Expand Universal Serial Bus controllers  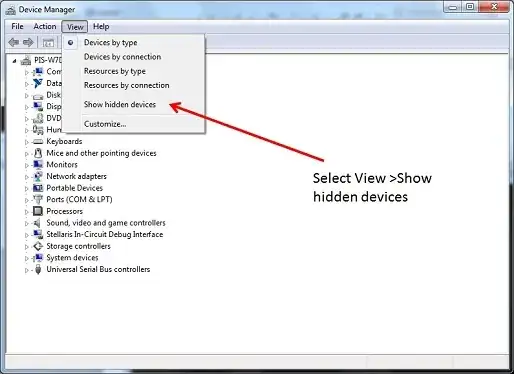[x=27, y=270]
